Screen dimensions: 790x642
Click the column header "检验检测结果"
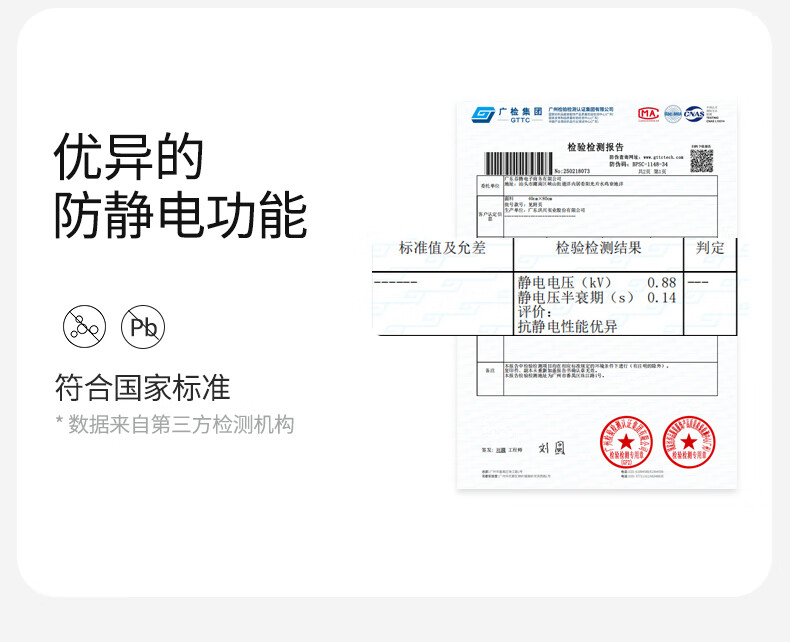(x=599, y=248)
